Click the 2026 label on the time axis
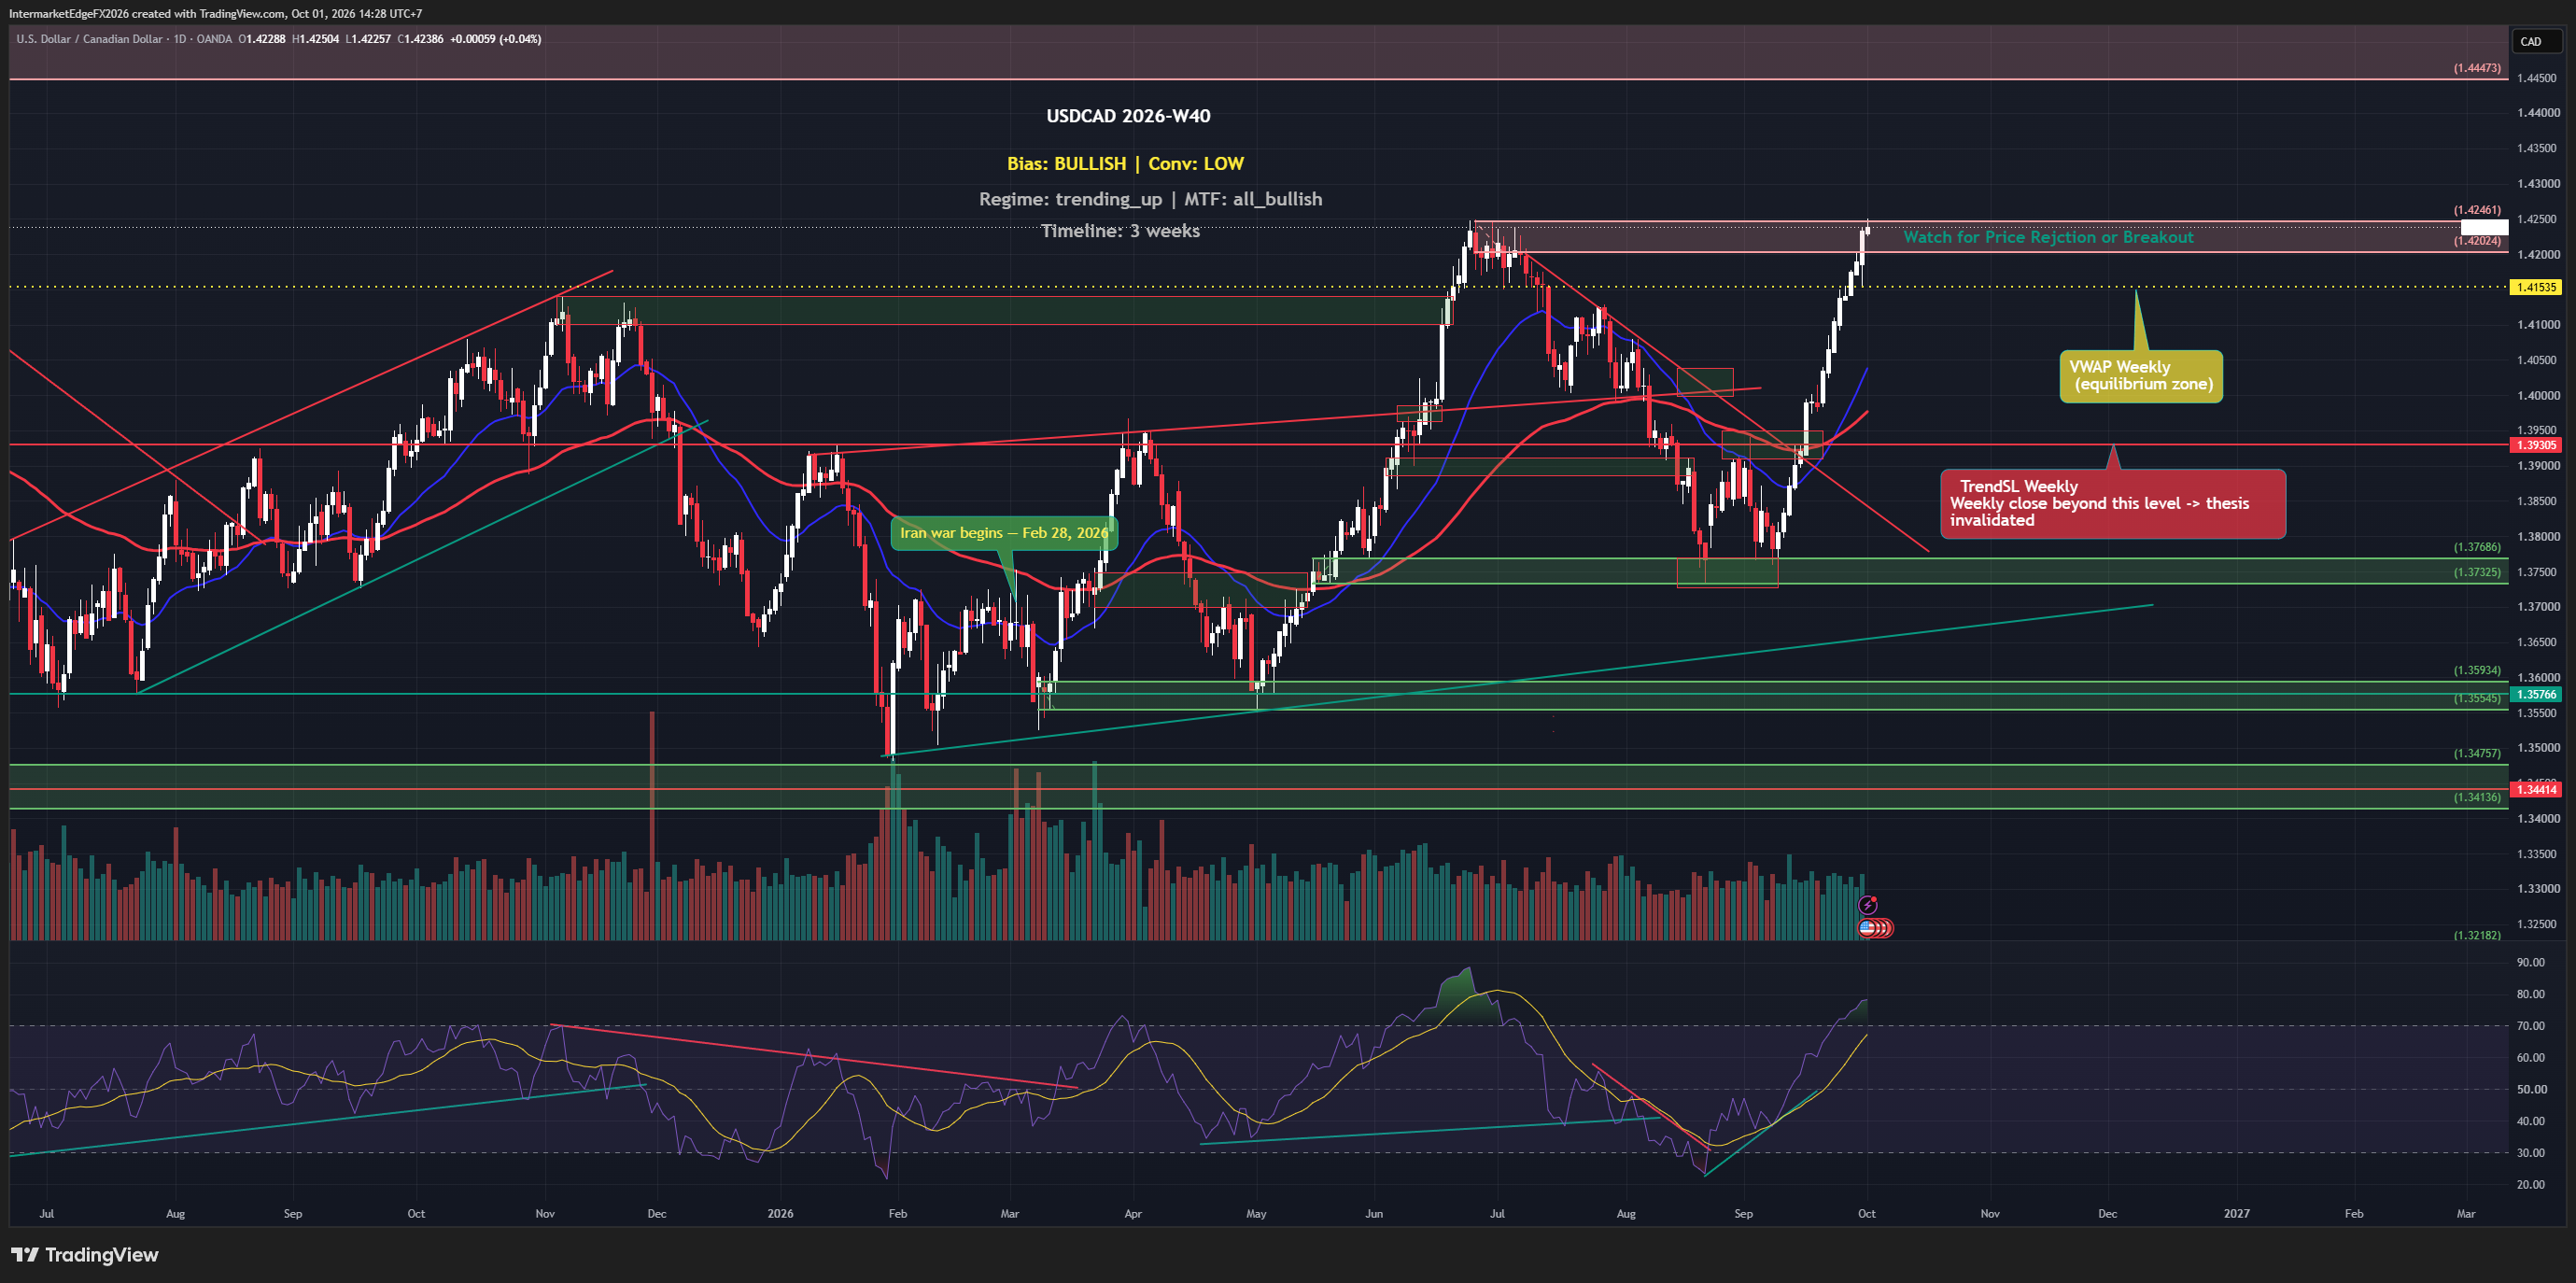Image resolution: width=2576 pixels, height=1283 pixels. pyautogui.click(x=780, y=1213)
